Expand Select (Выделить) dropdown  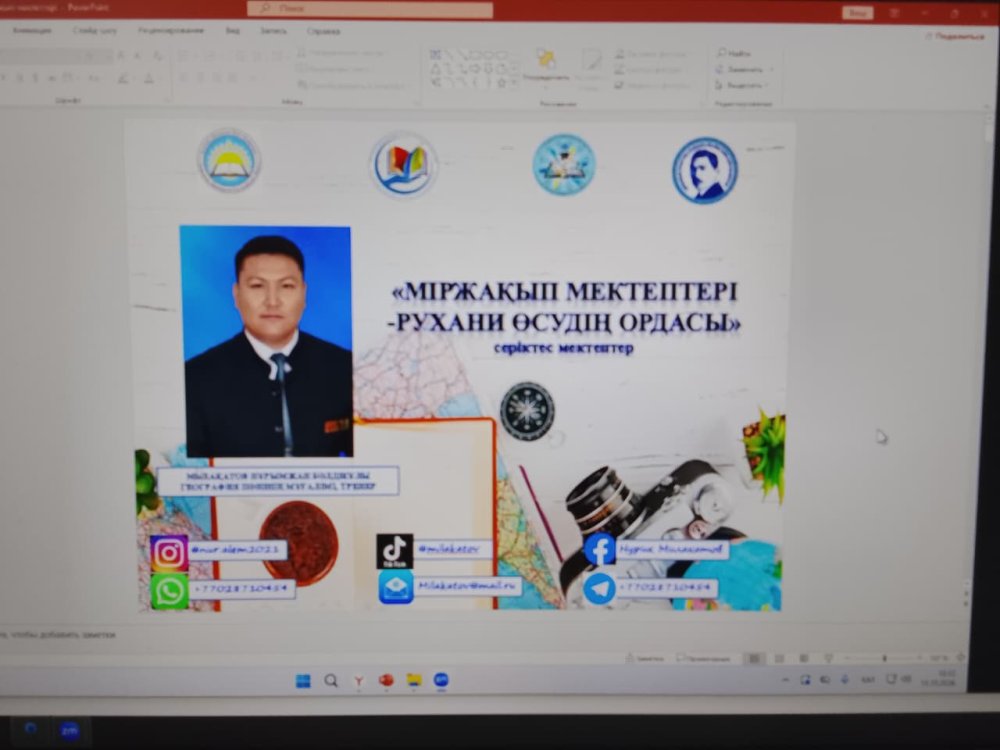pyautogui.click(x=766, y=85)
